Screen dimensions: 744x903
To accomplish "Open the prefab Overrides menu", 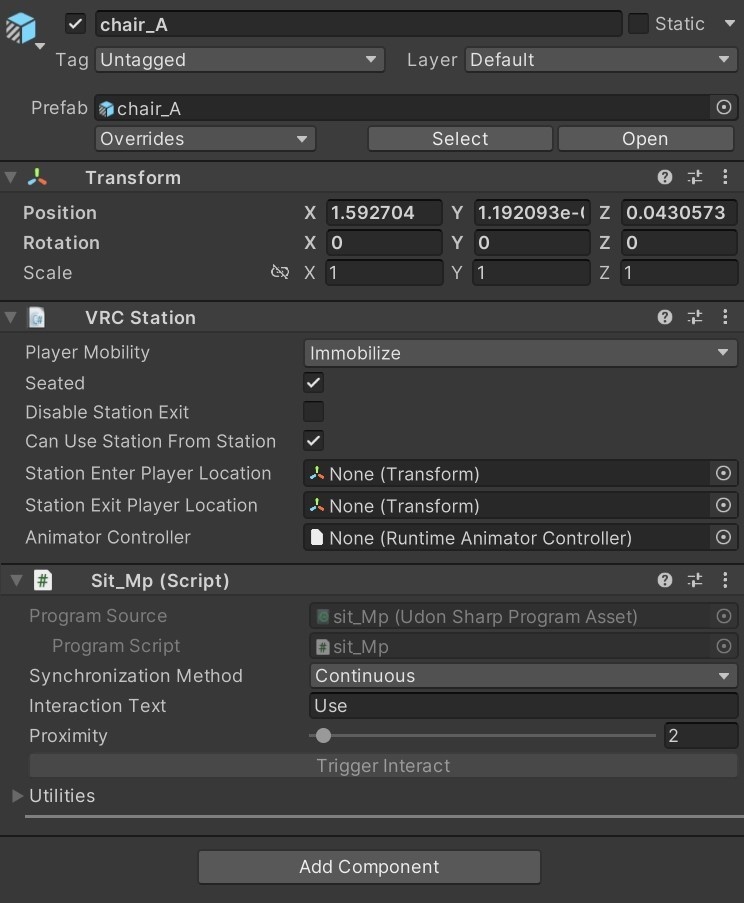I will click(205, 139).
